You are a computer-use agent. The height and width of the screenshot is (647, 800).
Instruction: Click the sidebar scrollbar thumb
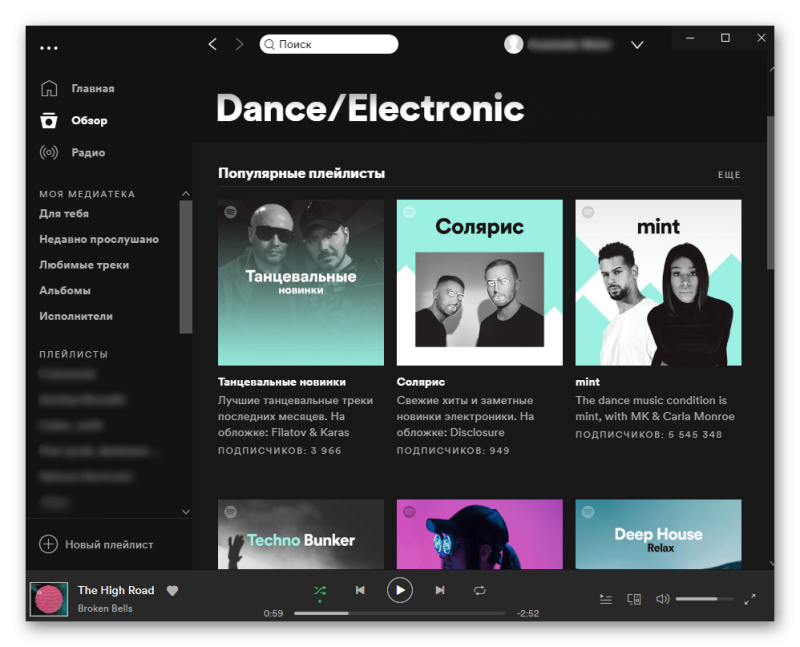point(186,267)
